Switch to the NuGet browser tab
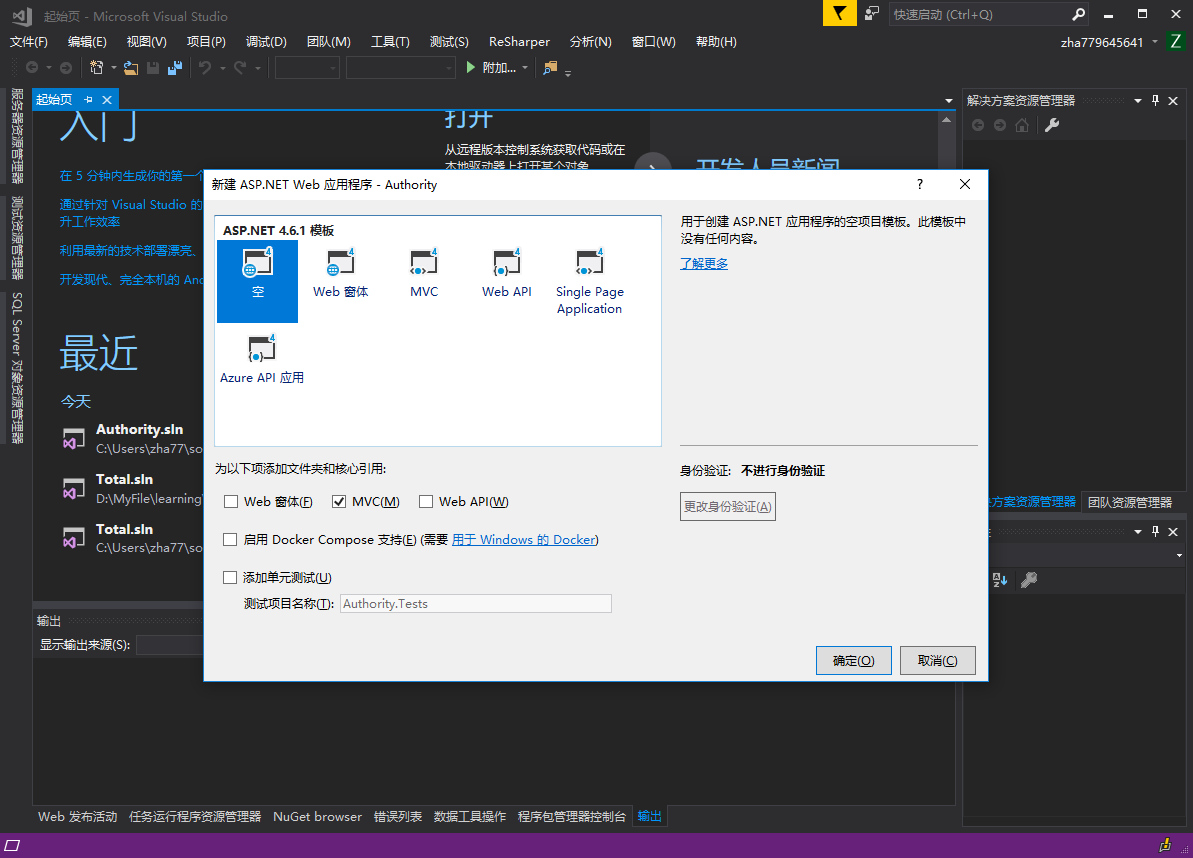1193x858 pixels. click(317, 816)
